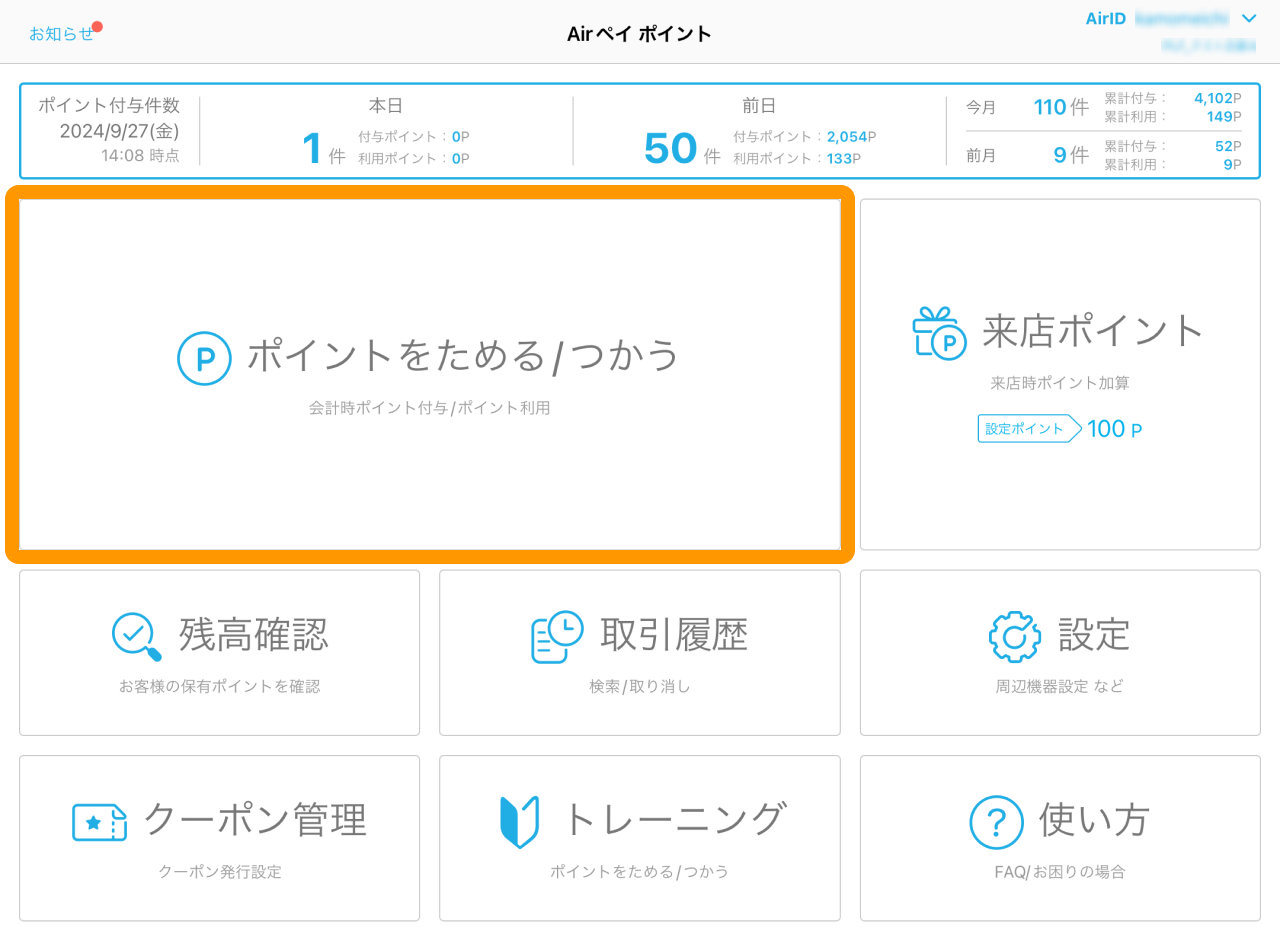Click the お客様の保有ポイントを確認 description
Screen dimensions: 1280x941
[220, 686]
